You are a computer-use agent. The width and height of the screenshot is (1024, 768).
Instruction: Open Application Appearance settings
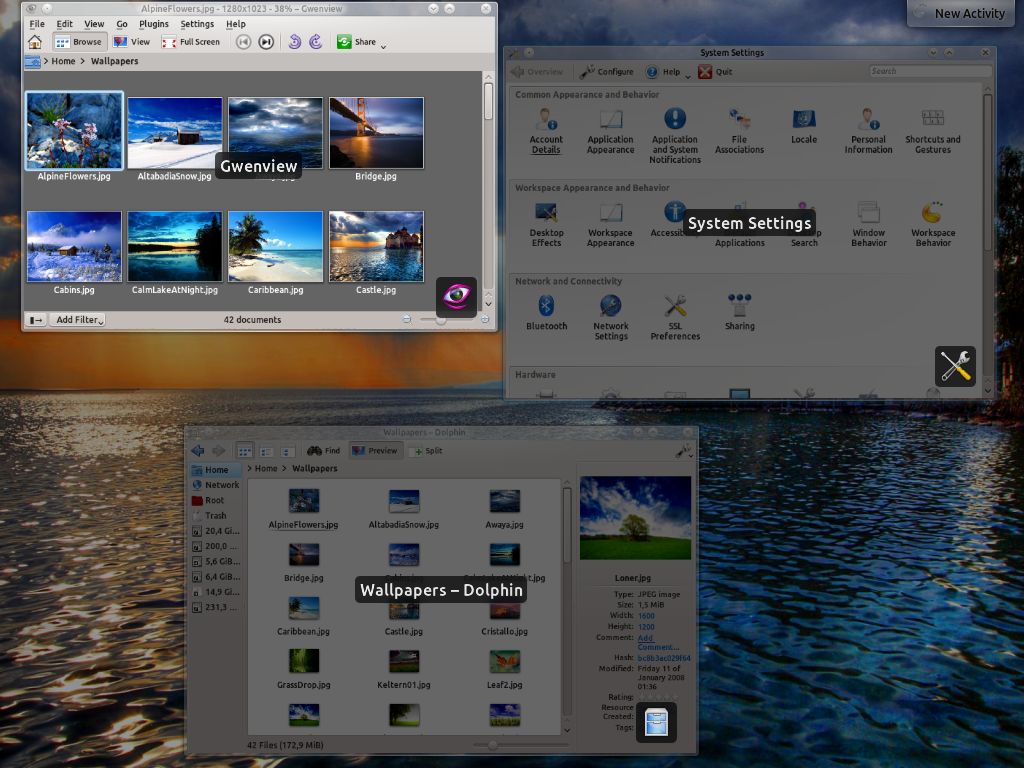point(611,131)
